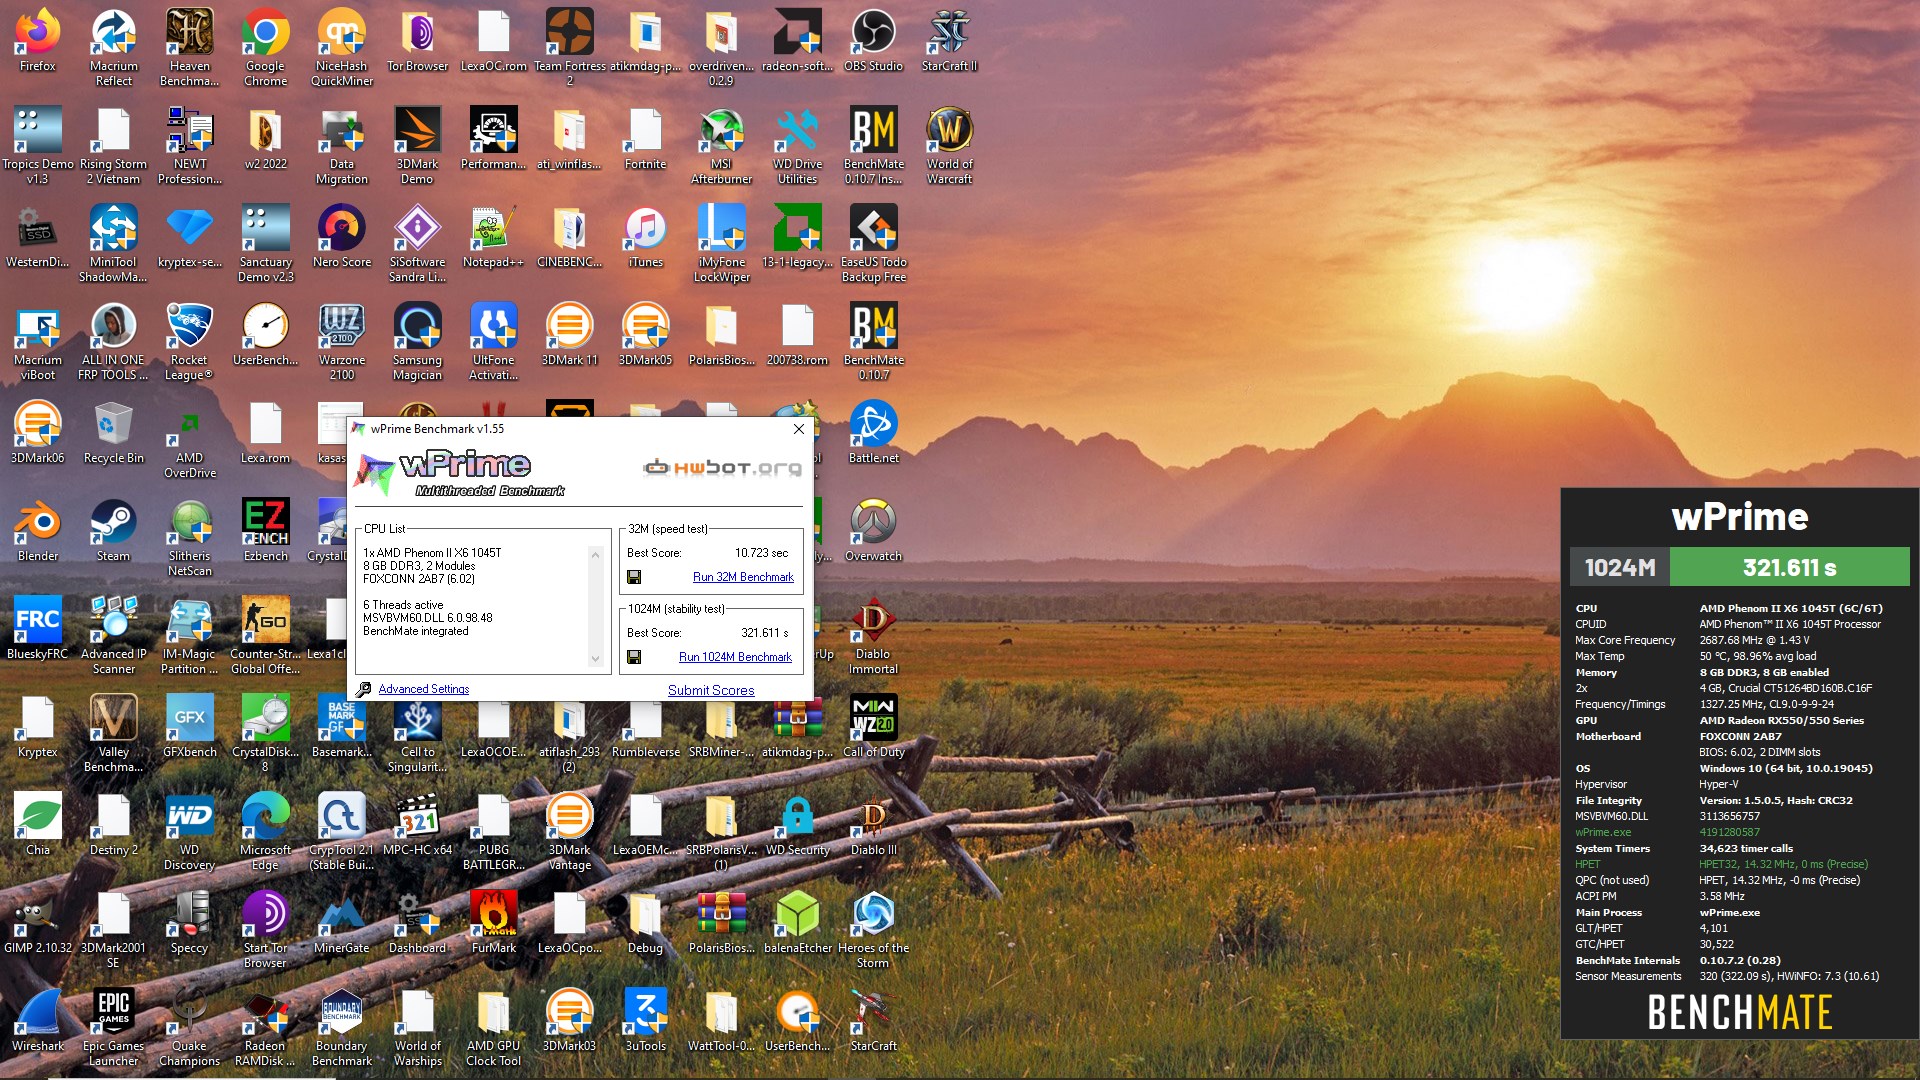The width and height of the screenshot is (1920, 1080).
Task: Open Wireshark desktop shortcut
Action: point(38,1020)
